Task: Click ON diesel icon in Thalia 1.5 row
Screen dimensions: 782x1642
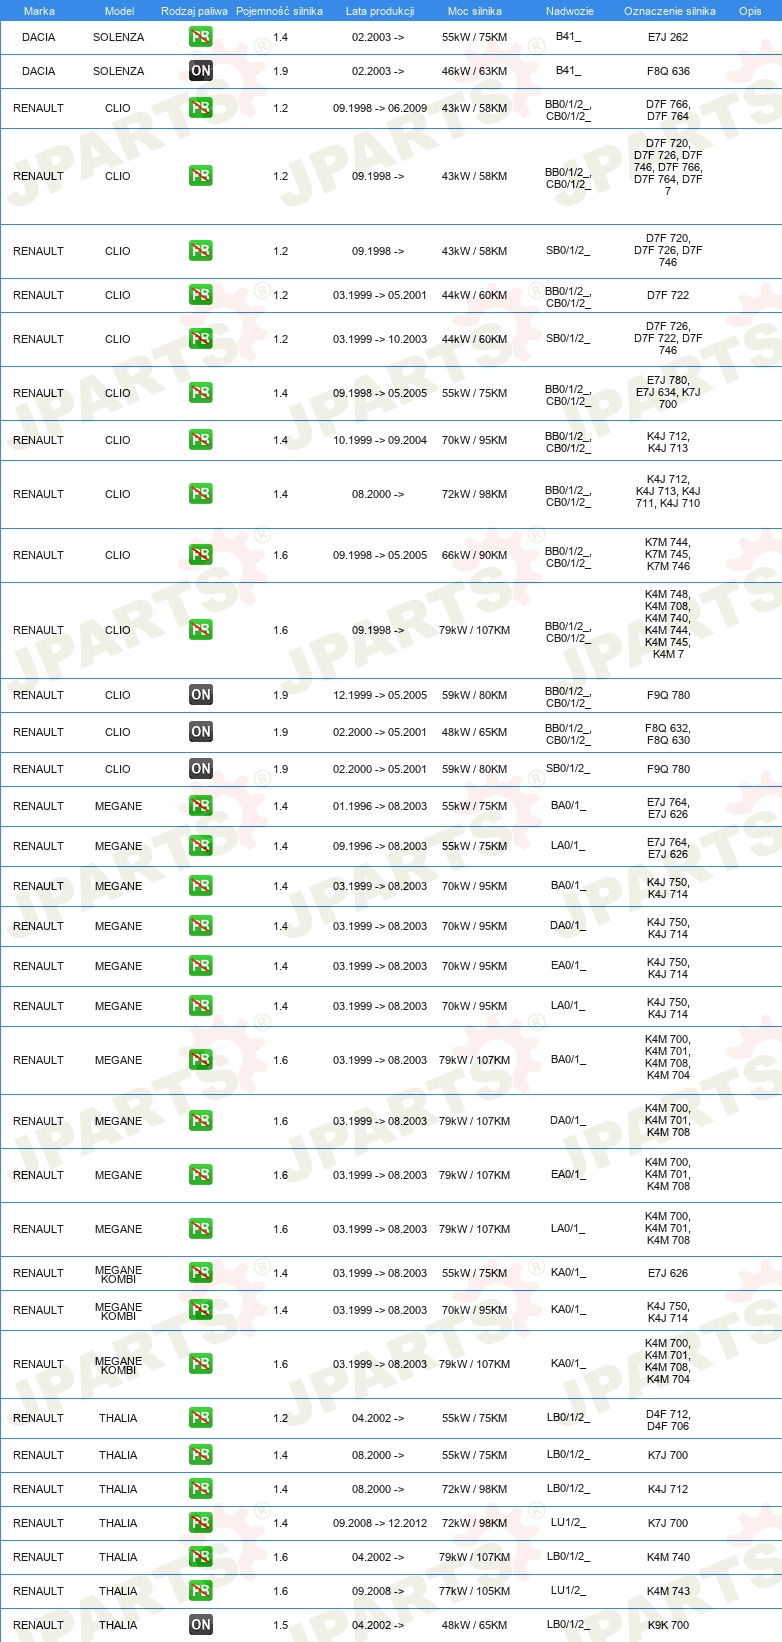Action: (x=201, y=1625)
